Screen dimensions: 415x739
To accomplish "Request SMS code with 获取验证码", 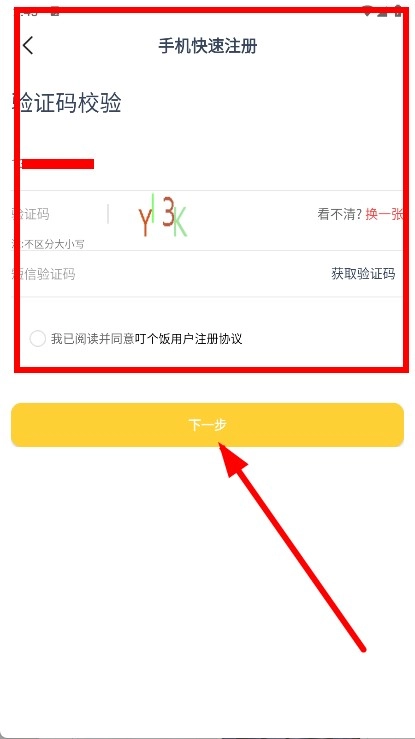I will 363,274.
